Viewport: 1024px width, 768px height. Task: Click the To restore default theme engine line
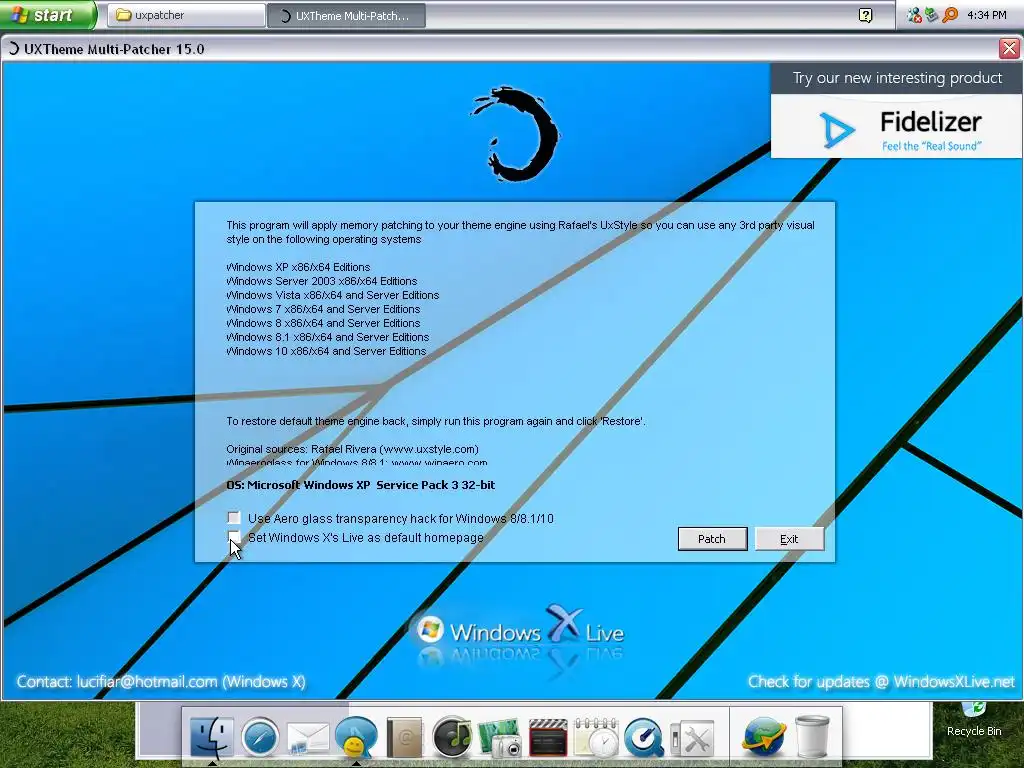coord(436,421)
